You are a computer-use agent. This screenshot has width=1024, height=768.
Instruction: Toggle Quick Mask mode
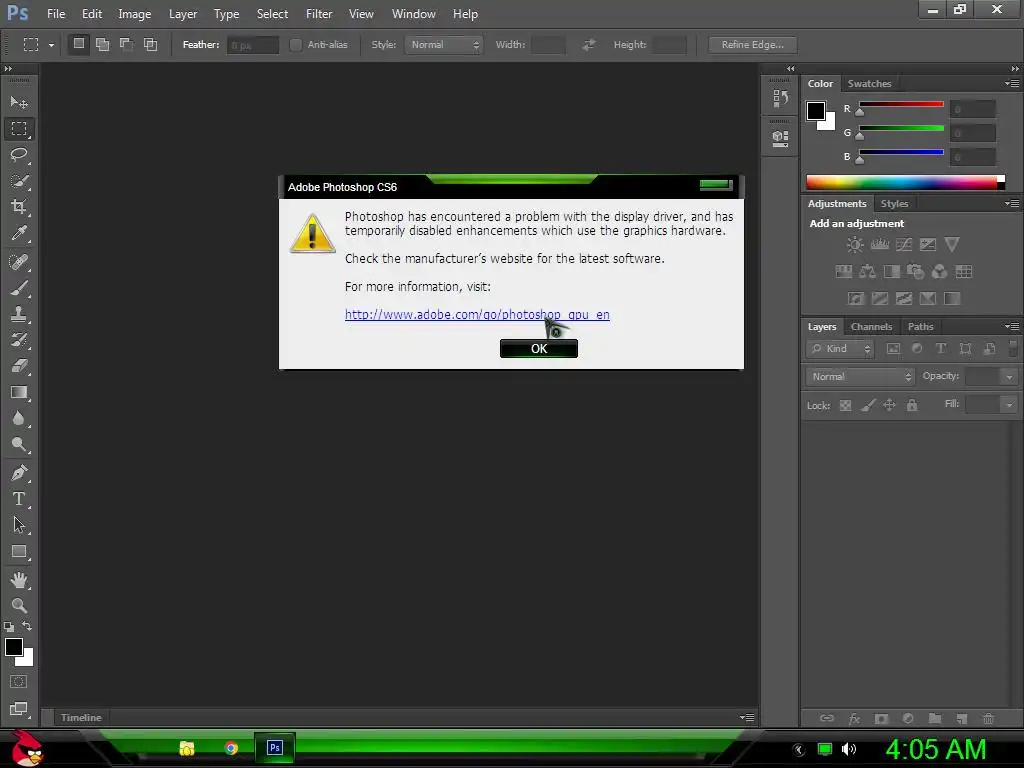tap(18, 682)
